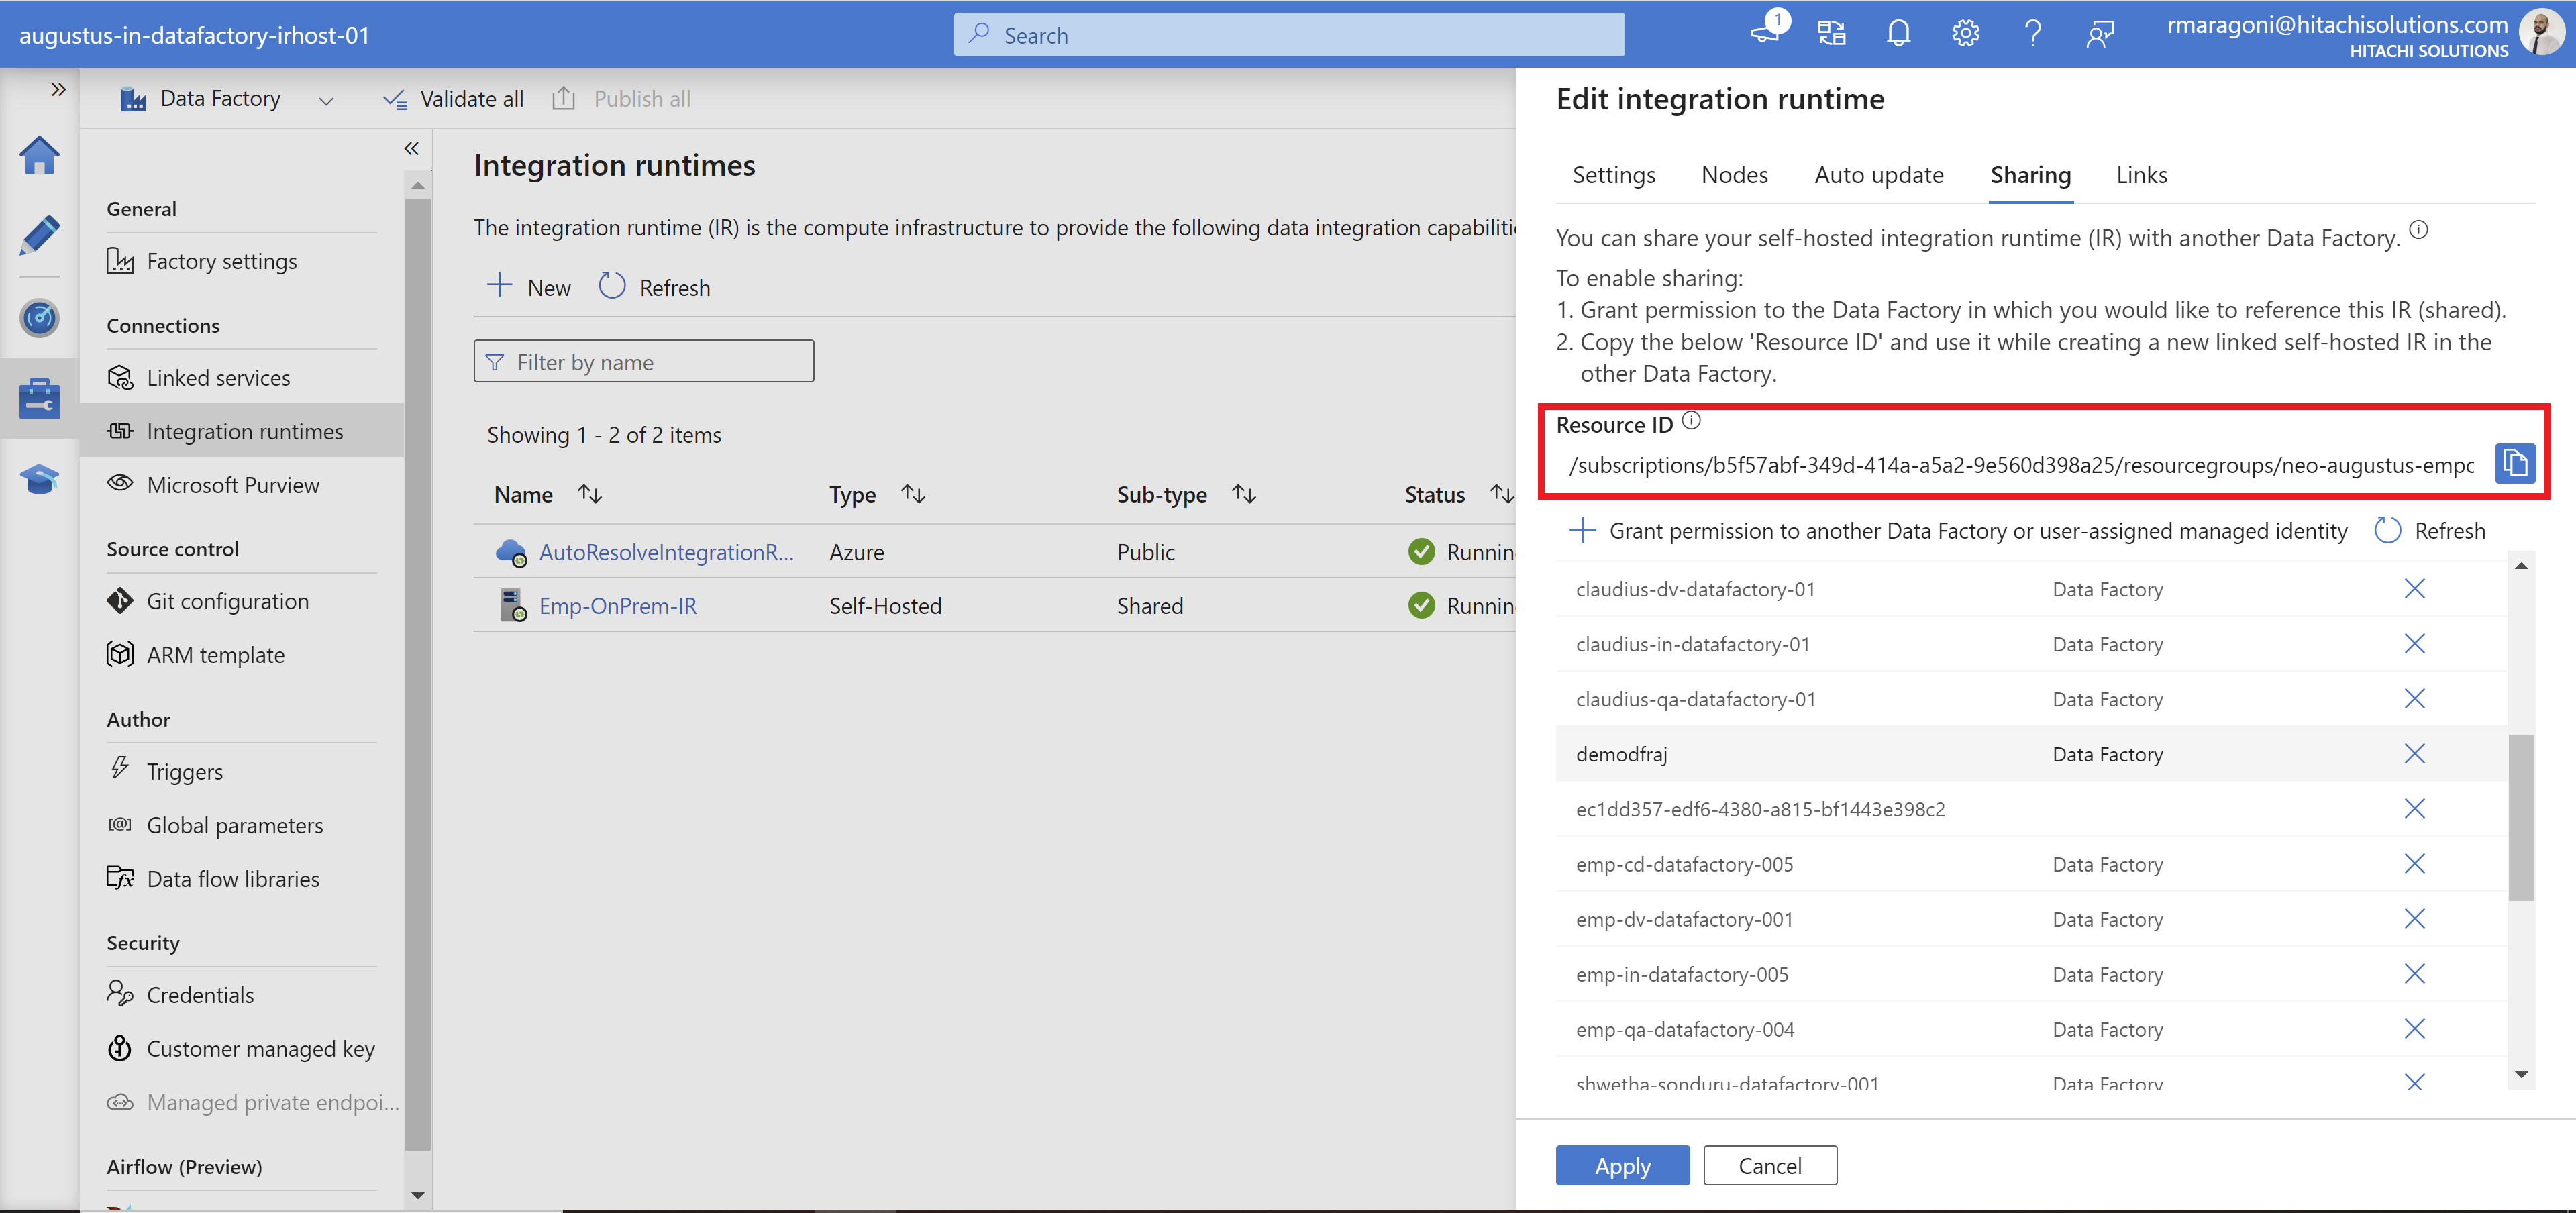The width and height of the screenshot is (2576, 1213).
Task: Switch to the Links tab
Action: tap(2141, 175)
